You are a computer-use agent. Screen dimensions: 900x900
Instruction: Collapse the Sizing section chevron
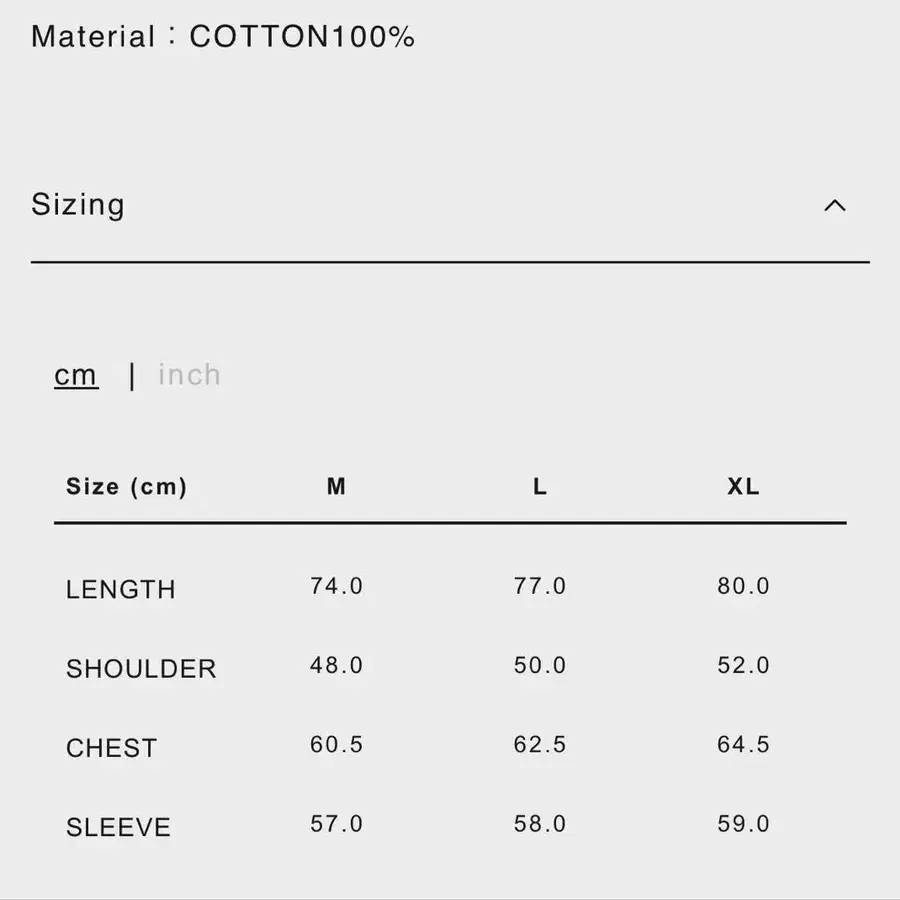click(x=834, y=206)
